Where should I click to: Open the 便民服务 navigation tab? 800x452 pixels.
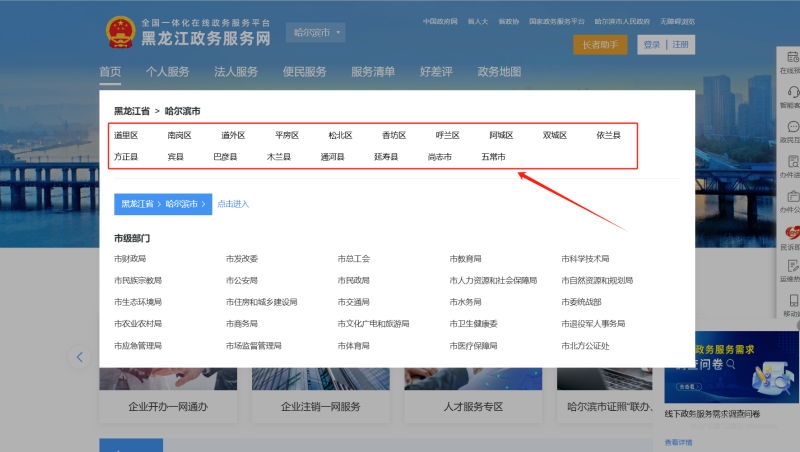pos(305,71)
